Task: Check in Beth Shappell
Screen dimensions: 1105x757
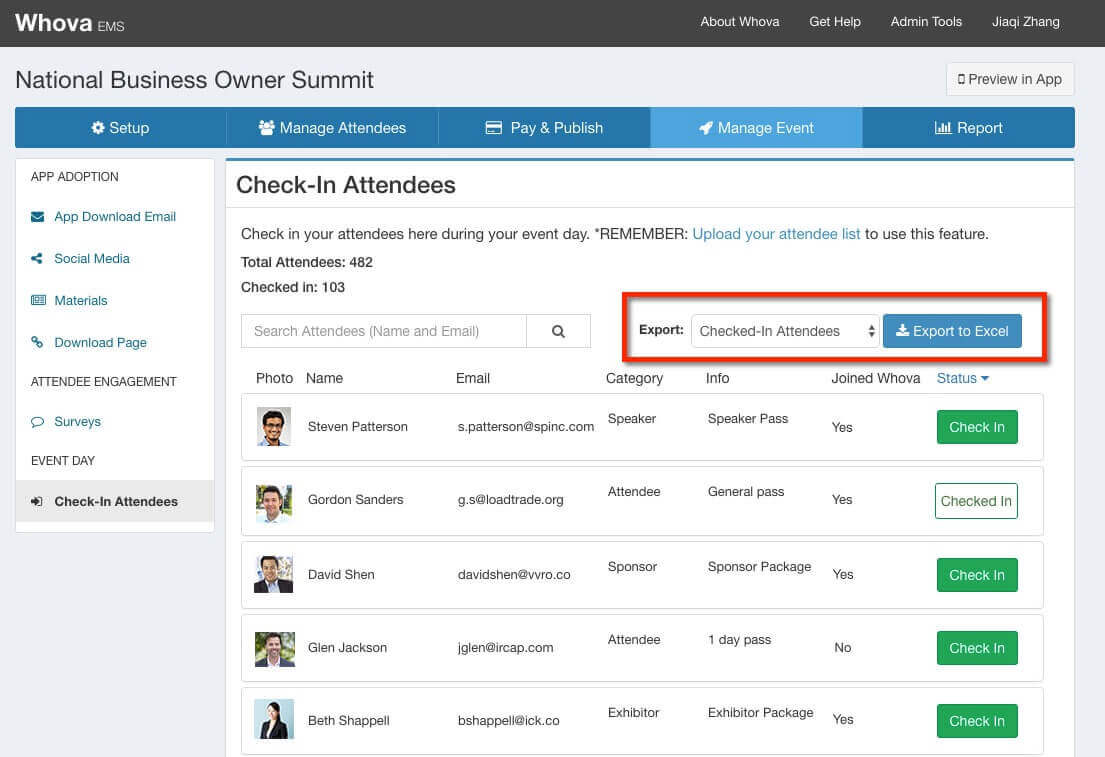Action: [976, 721]
